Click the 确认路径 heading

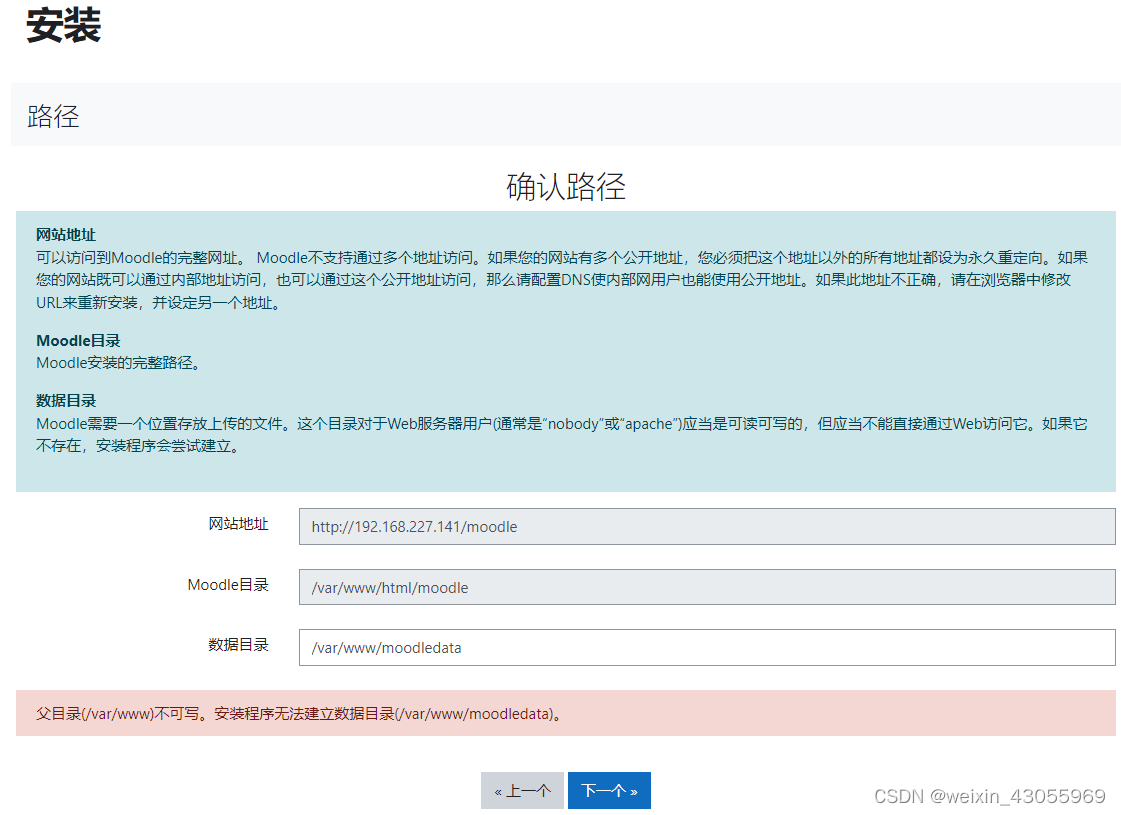[x=566, y=187]
